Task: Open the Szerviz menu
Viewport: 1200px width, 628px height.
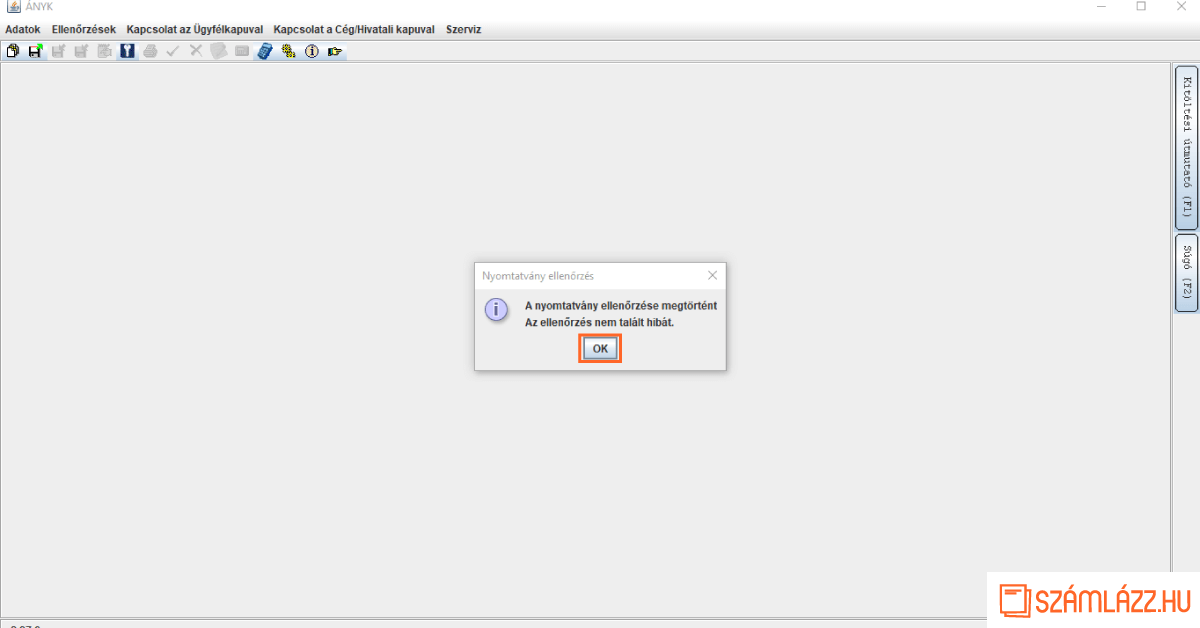Action: point(463,30)
